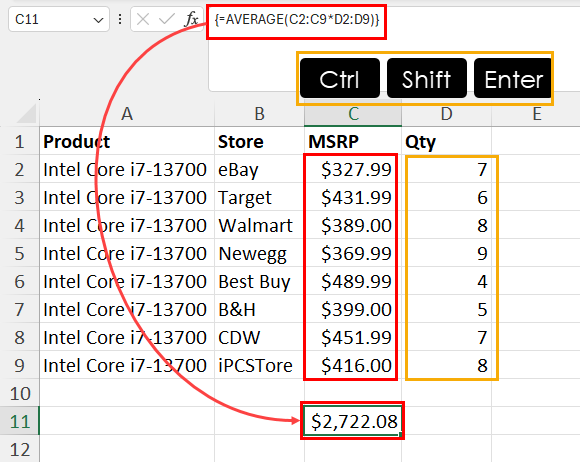Click the MSRP header cell
580x462 pixels.
(353, 142)
